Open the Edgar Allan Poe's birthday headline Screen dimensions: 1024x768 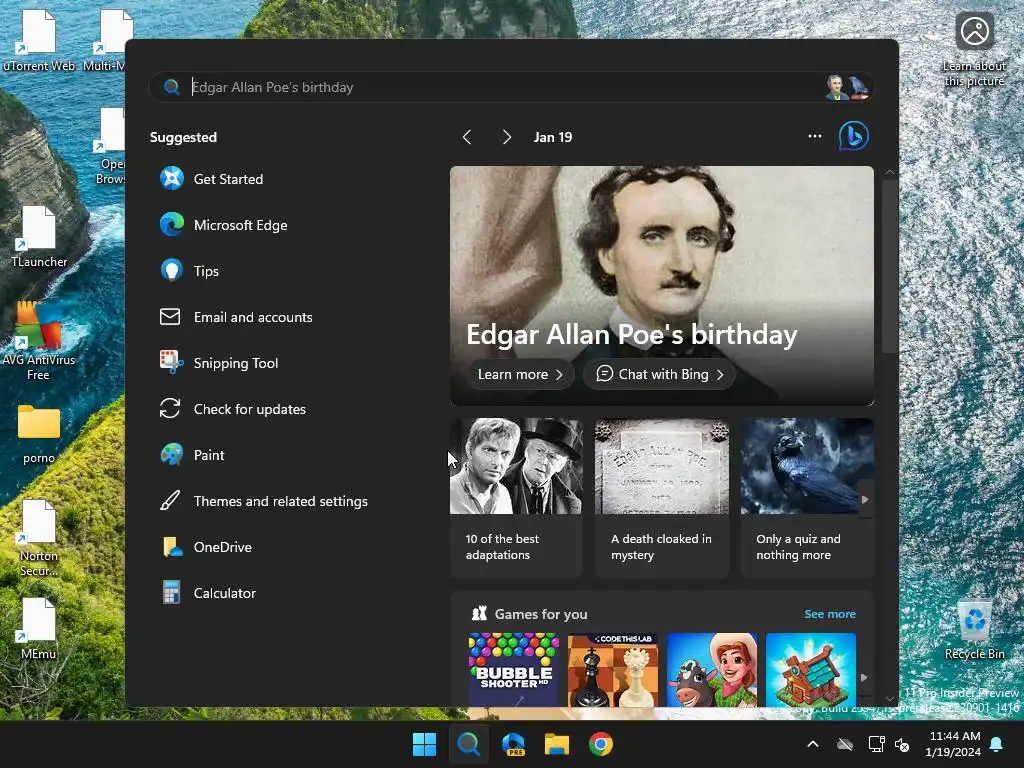pyautogui.click(x=632, y=334)
